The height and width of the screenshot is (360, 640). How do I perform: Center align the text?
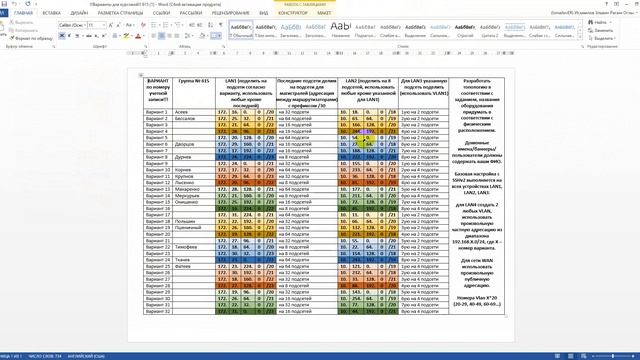162,36
